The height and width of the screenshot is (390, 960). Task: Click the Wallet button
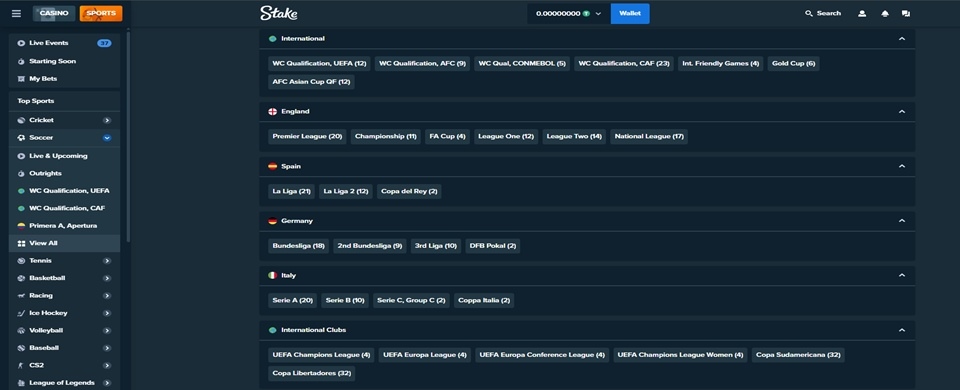[630, 13]
